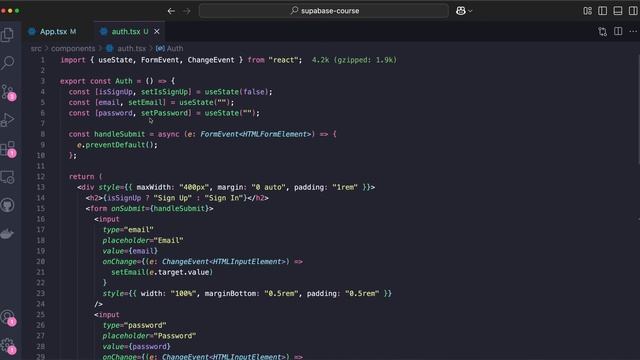640x360 pixels.
Task: Go forward using the navigation arrow
Action: coord(187,11)
